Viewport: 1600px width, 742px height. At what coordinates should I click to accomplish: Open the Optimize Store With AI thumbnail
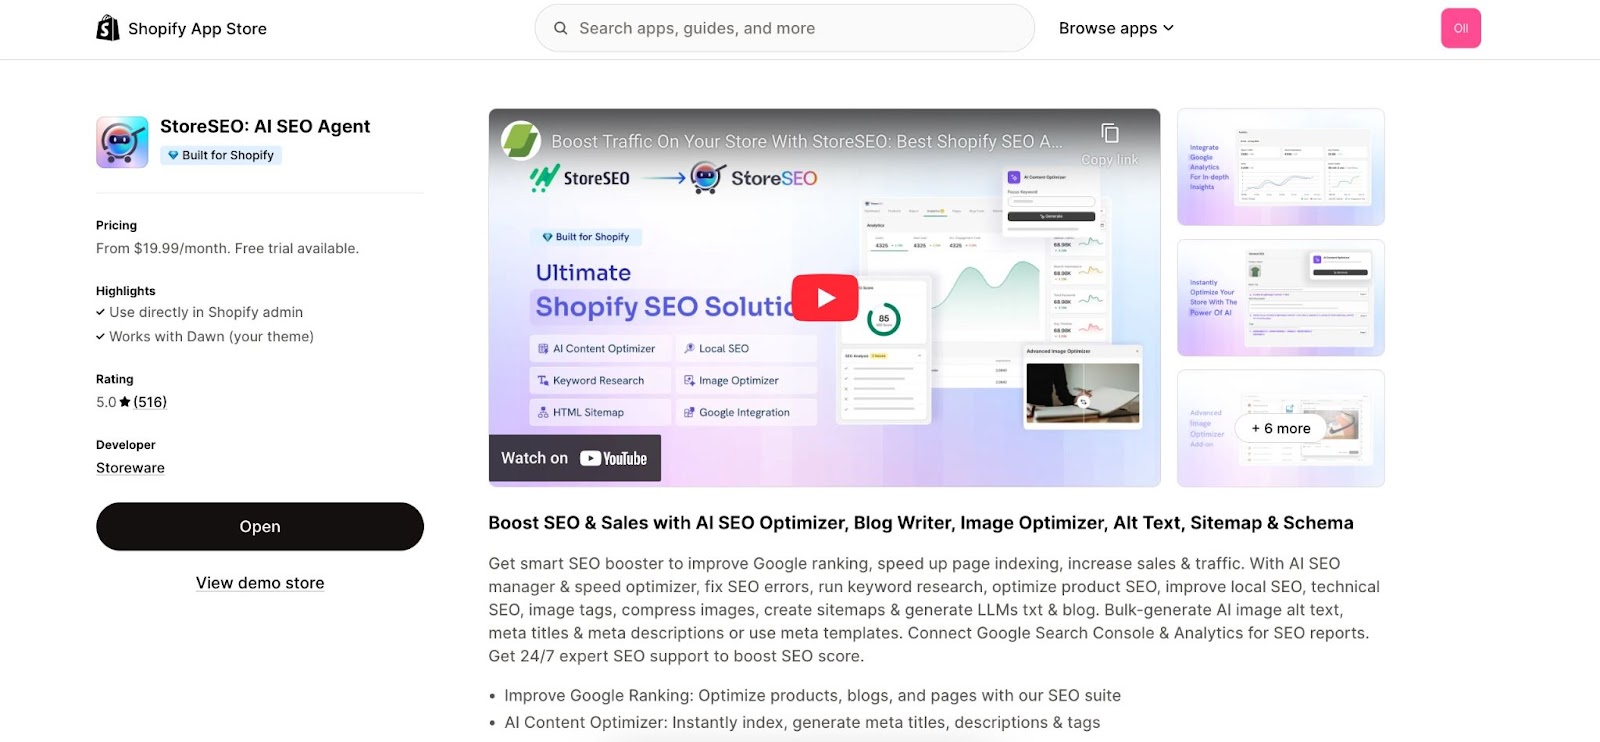[1281, 298]
